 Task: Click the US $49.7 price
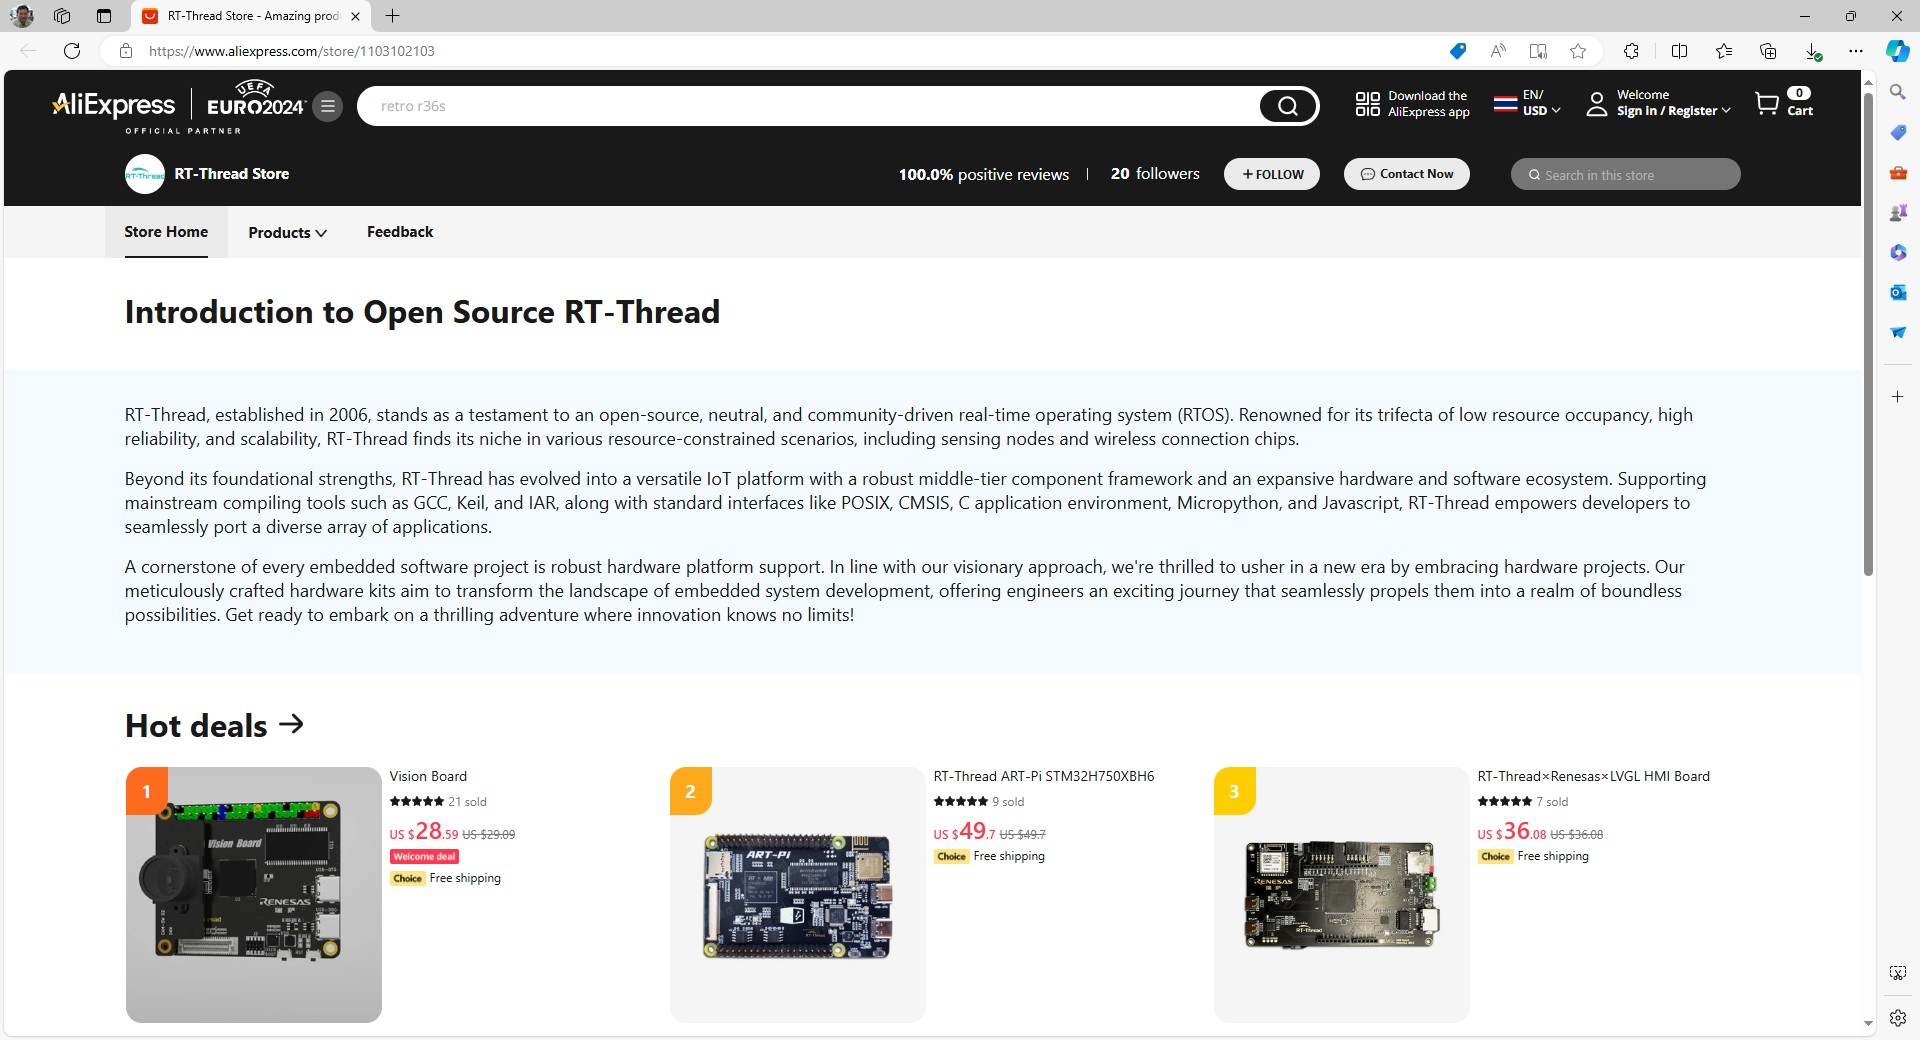(x=964, y=832)
